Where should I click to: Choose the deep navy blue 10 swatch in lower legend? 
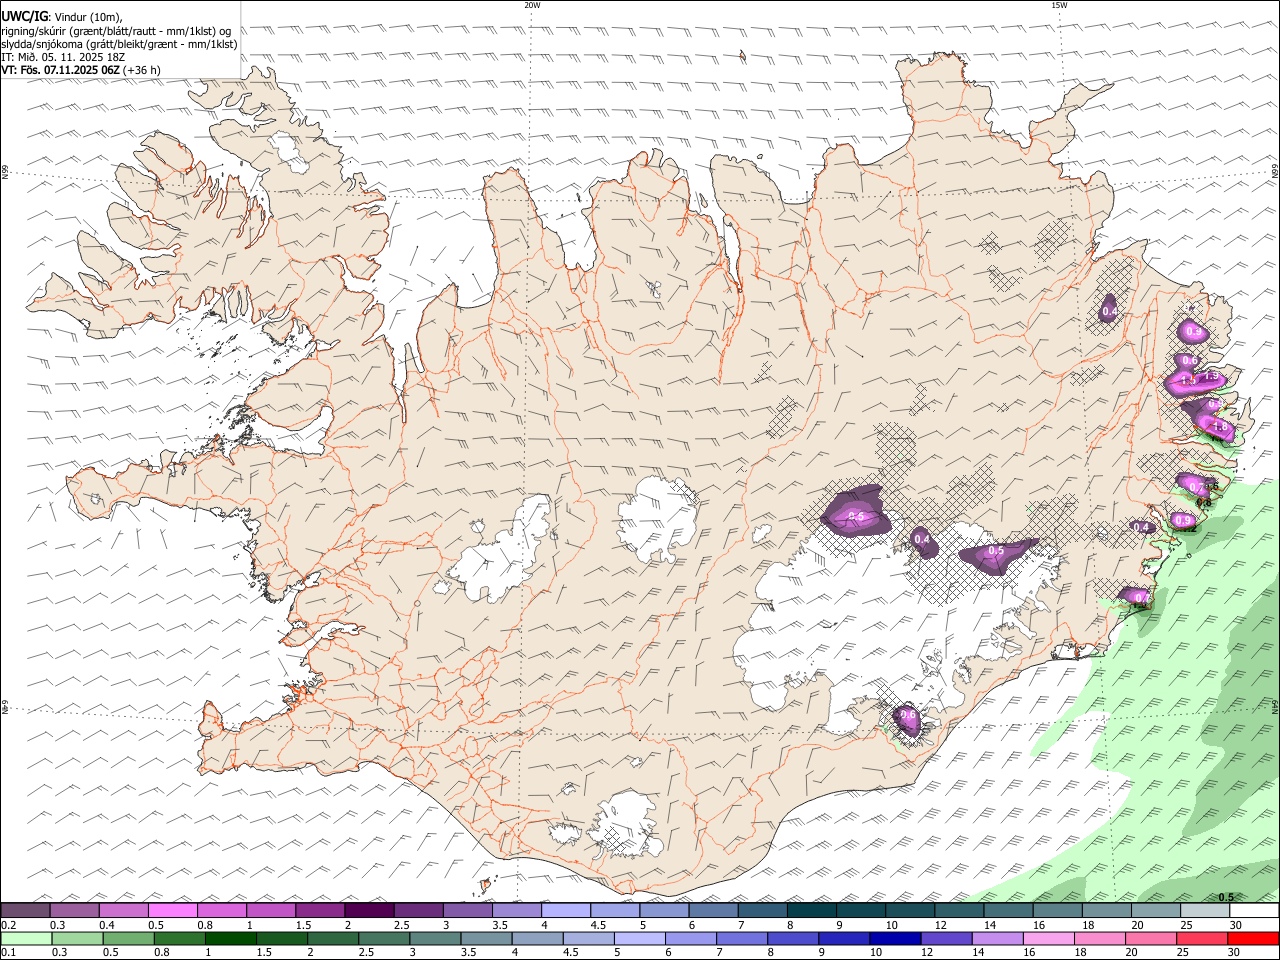click(x=894, y=939)
